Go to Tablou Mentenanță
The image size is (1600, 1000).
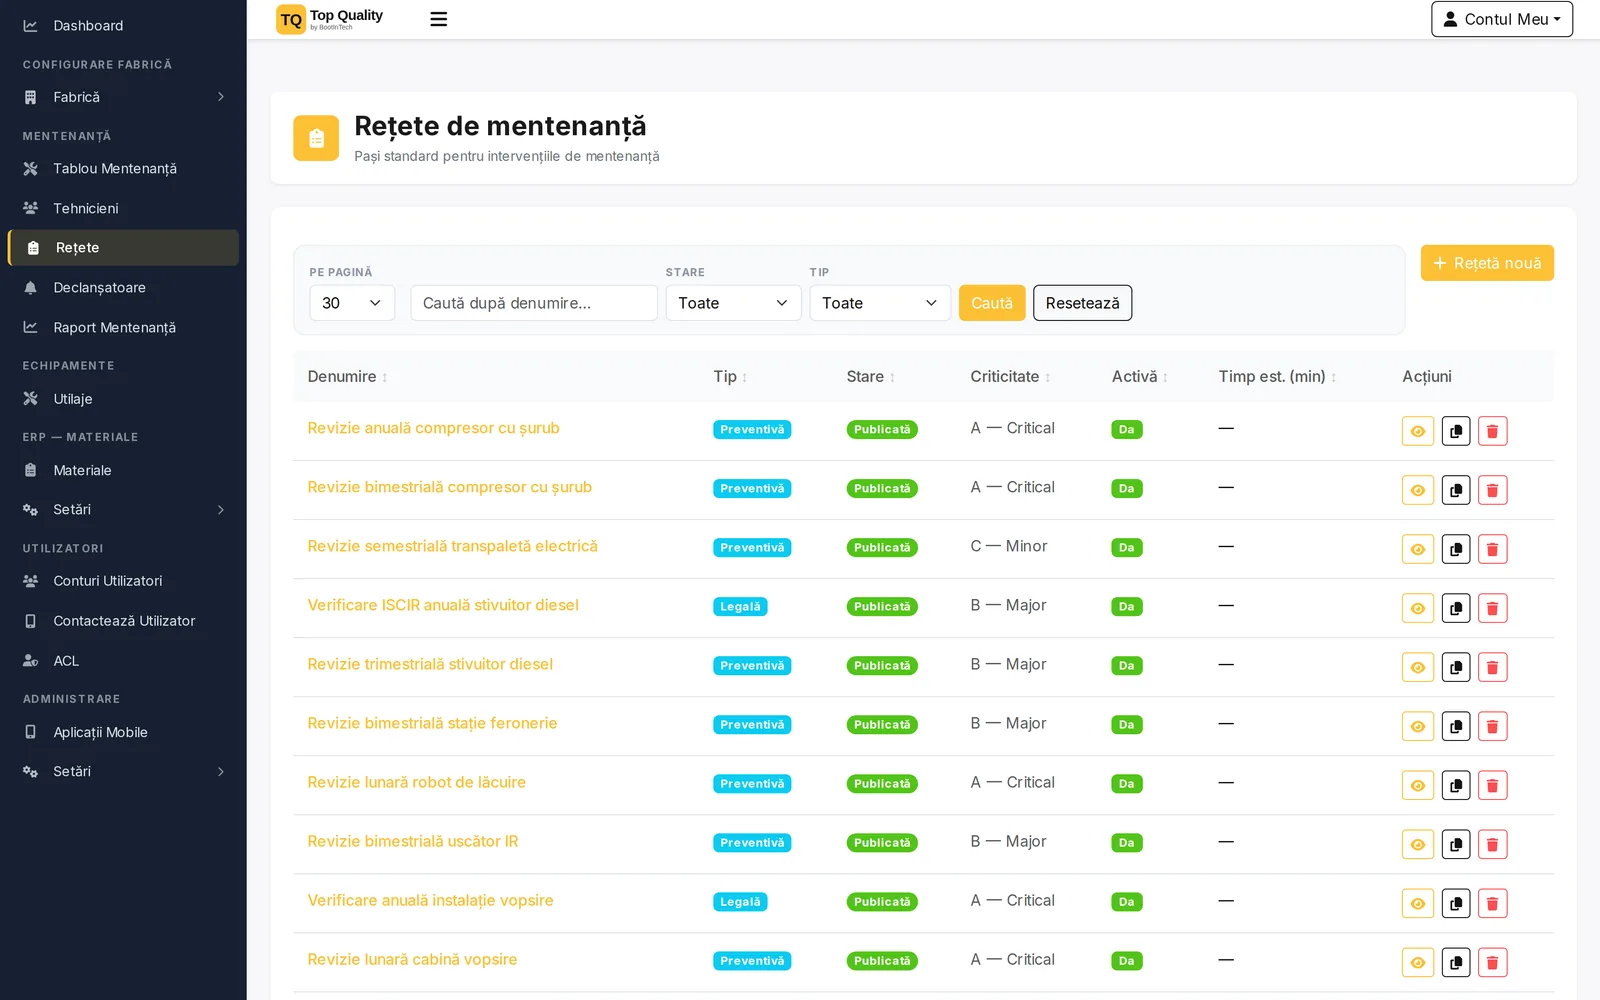coord(123,169)
